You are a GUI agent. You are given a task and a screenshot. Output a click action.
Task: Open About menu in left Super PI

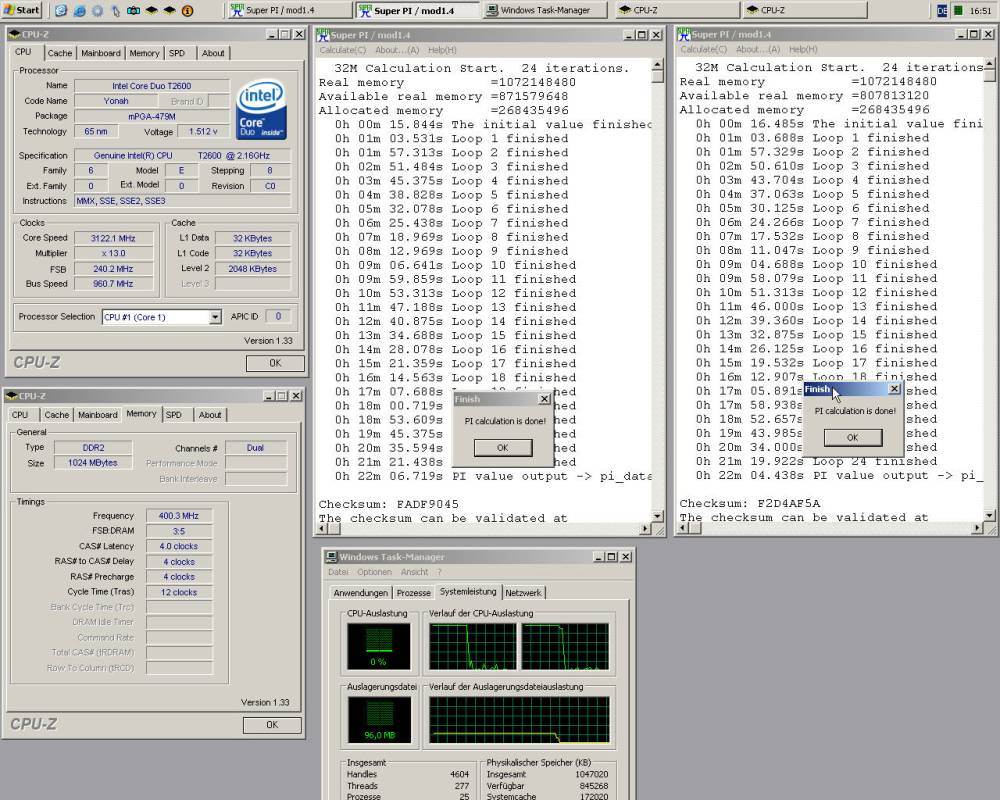tap(397, 50)
